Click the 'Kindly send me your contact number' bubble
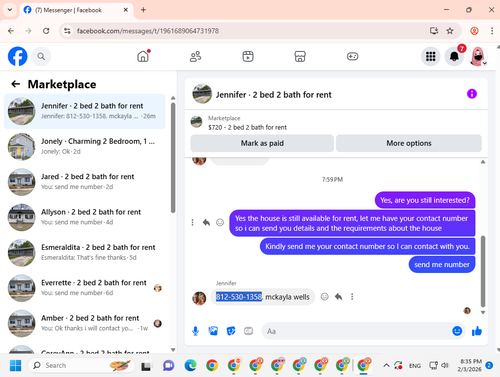This screenshot has height=377, width=500. [367, 246]
